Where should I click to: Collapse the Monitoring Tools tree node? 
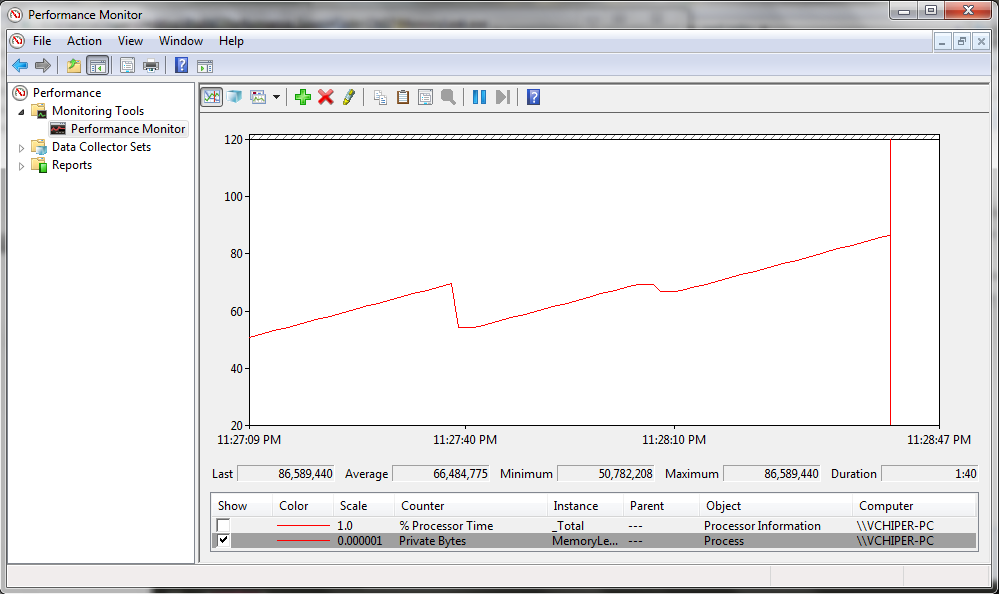tap(21, 111)
